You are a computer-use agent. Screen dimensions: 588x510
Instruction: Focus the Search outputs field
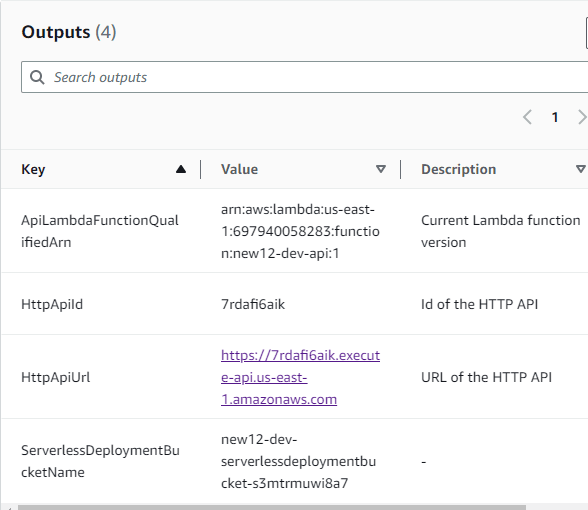(x=304, y=77)
